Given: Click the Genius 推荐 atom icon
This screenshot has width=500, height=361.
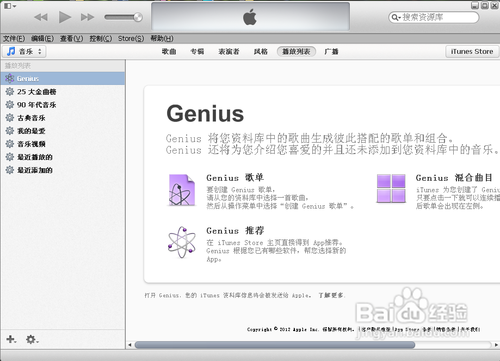Looking at the screenshot, I should pos(182,242).
